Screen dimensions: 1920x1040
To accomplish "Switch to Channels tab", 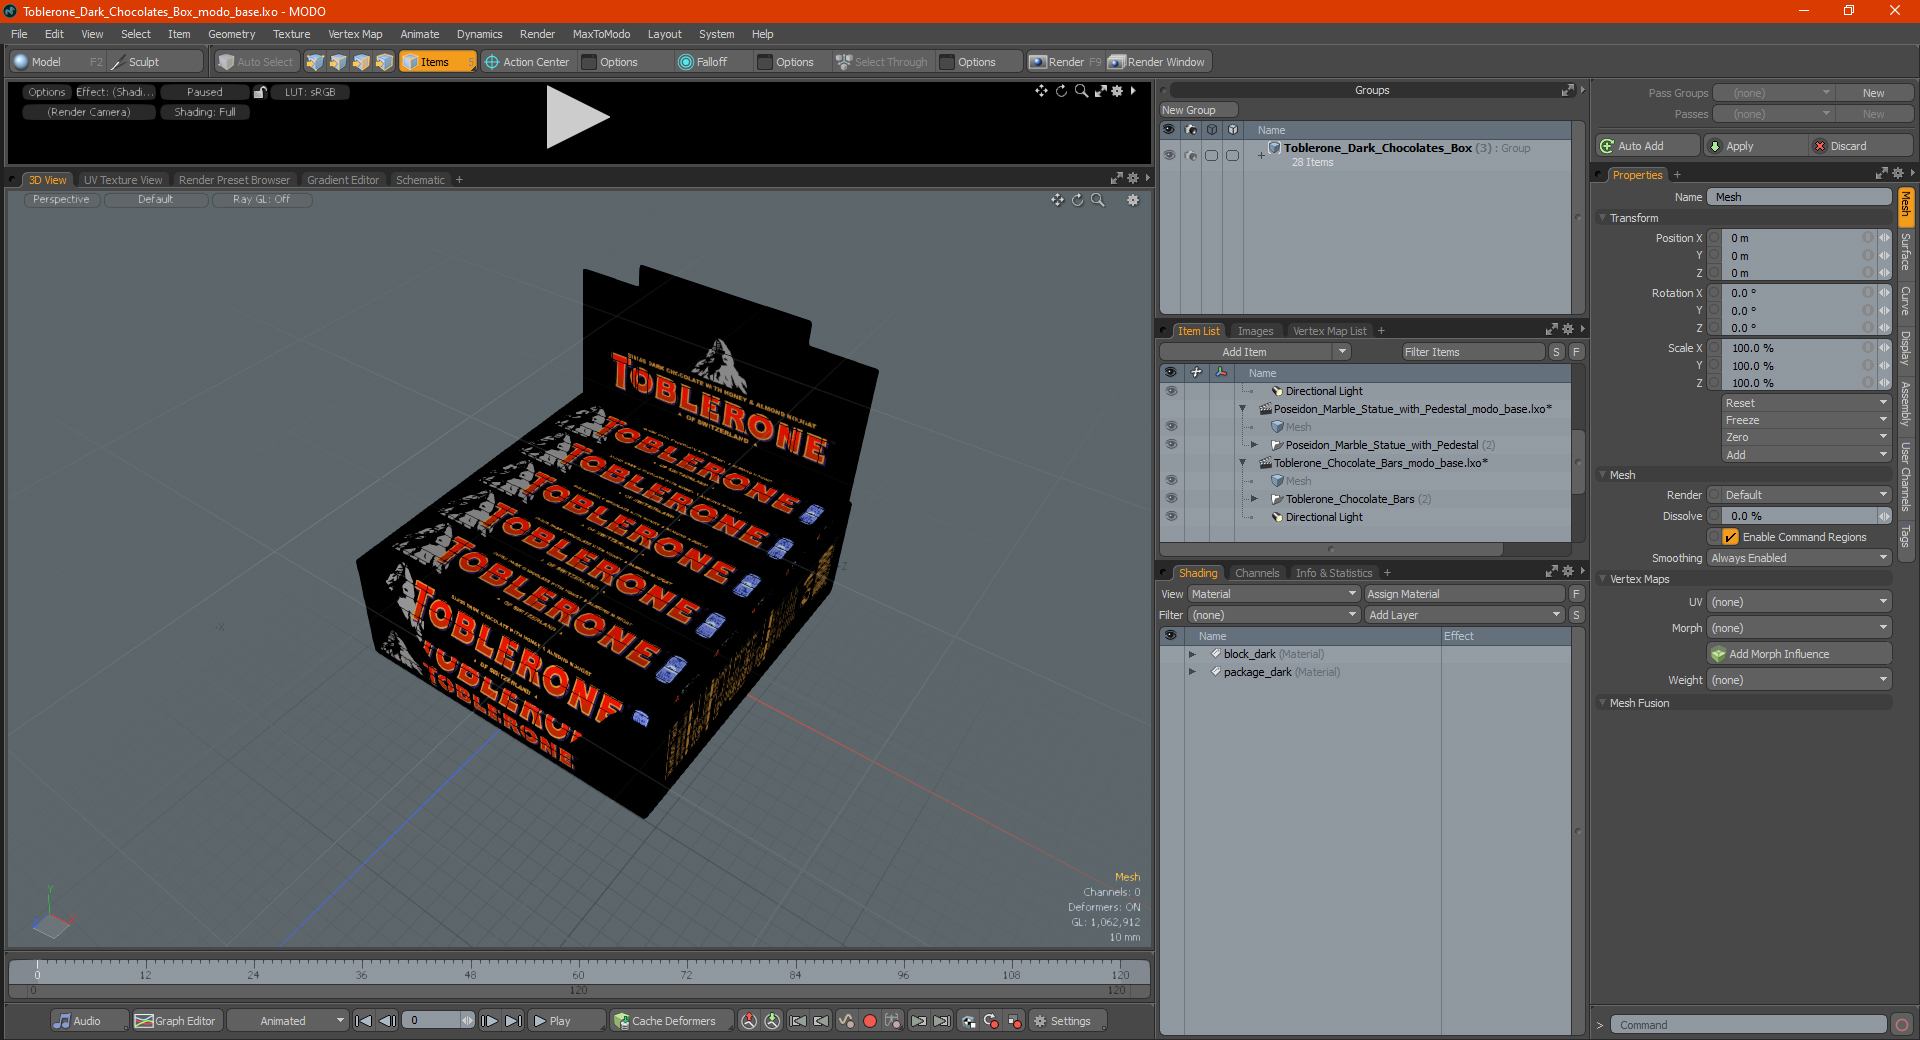I will coord(1257,573).
